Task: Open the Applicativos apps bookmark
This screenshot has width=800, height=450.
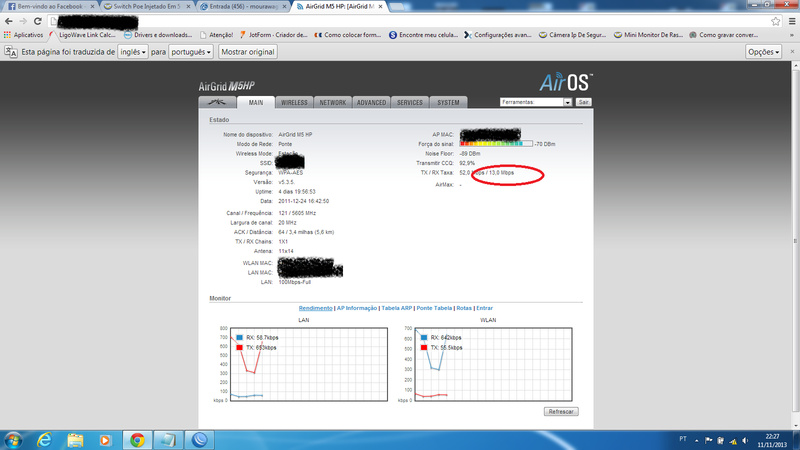Action: tap(23, 35)
